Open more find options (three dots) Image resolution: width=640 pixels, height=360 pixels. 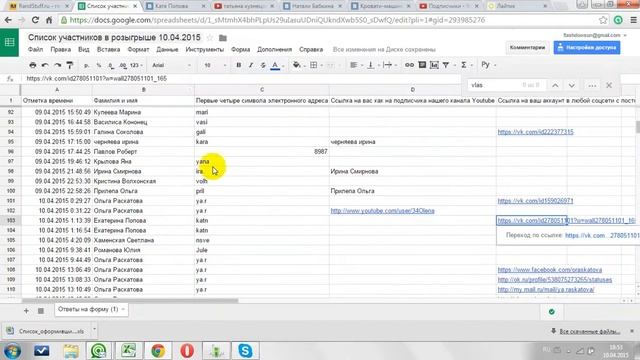pos(592,85)
